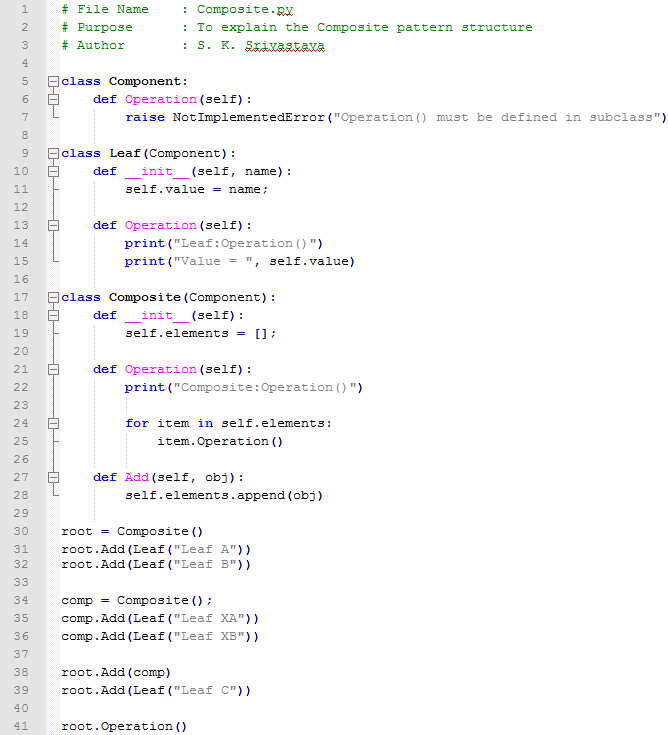Click 'for item in self.elements:' line

[x=229, y=423]
